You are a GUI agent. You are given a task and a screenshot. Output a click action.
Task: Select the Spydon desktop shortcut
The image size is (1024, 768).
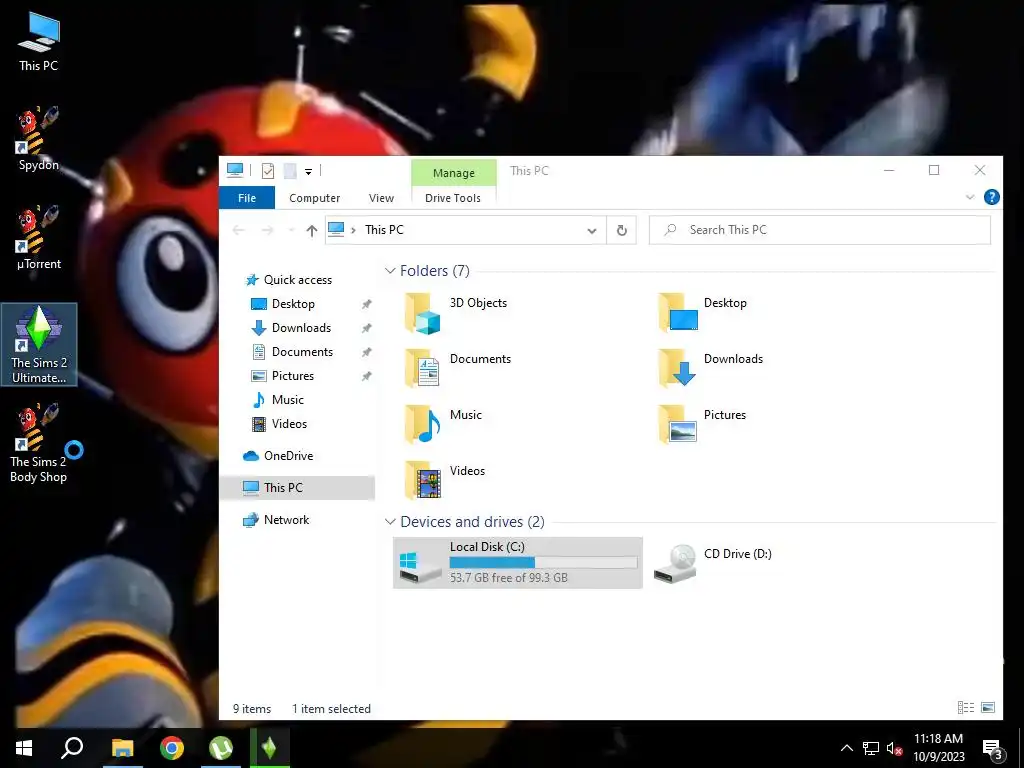[x=39, y=138]
